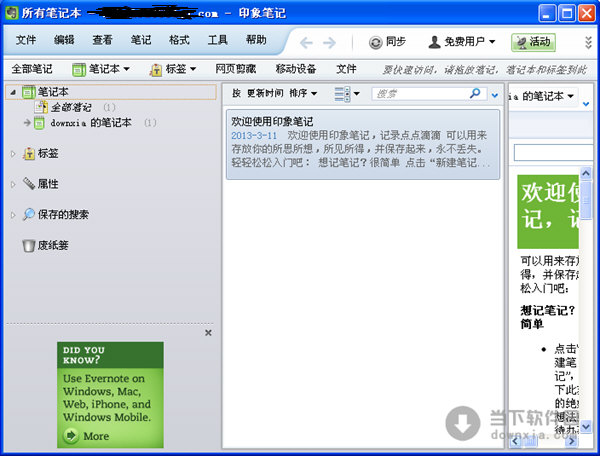The image size is (600, 456).
Task: Click the 属性 ruler icon
Action: click(29, 184)
